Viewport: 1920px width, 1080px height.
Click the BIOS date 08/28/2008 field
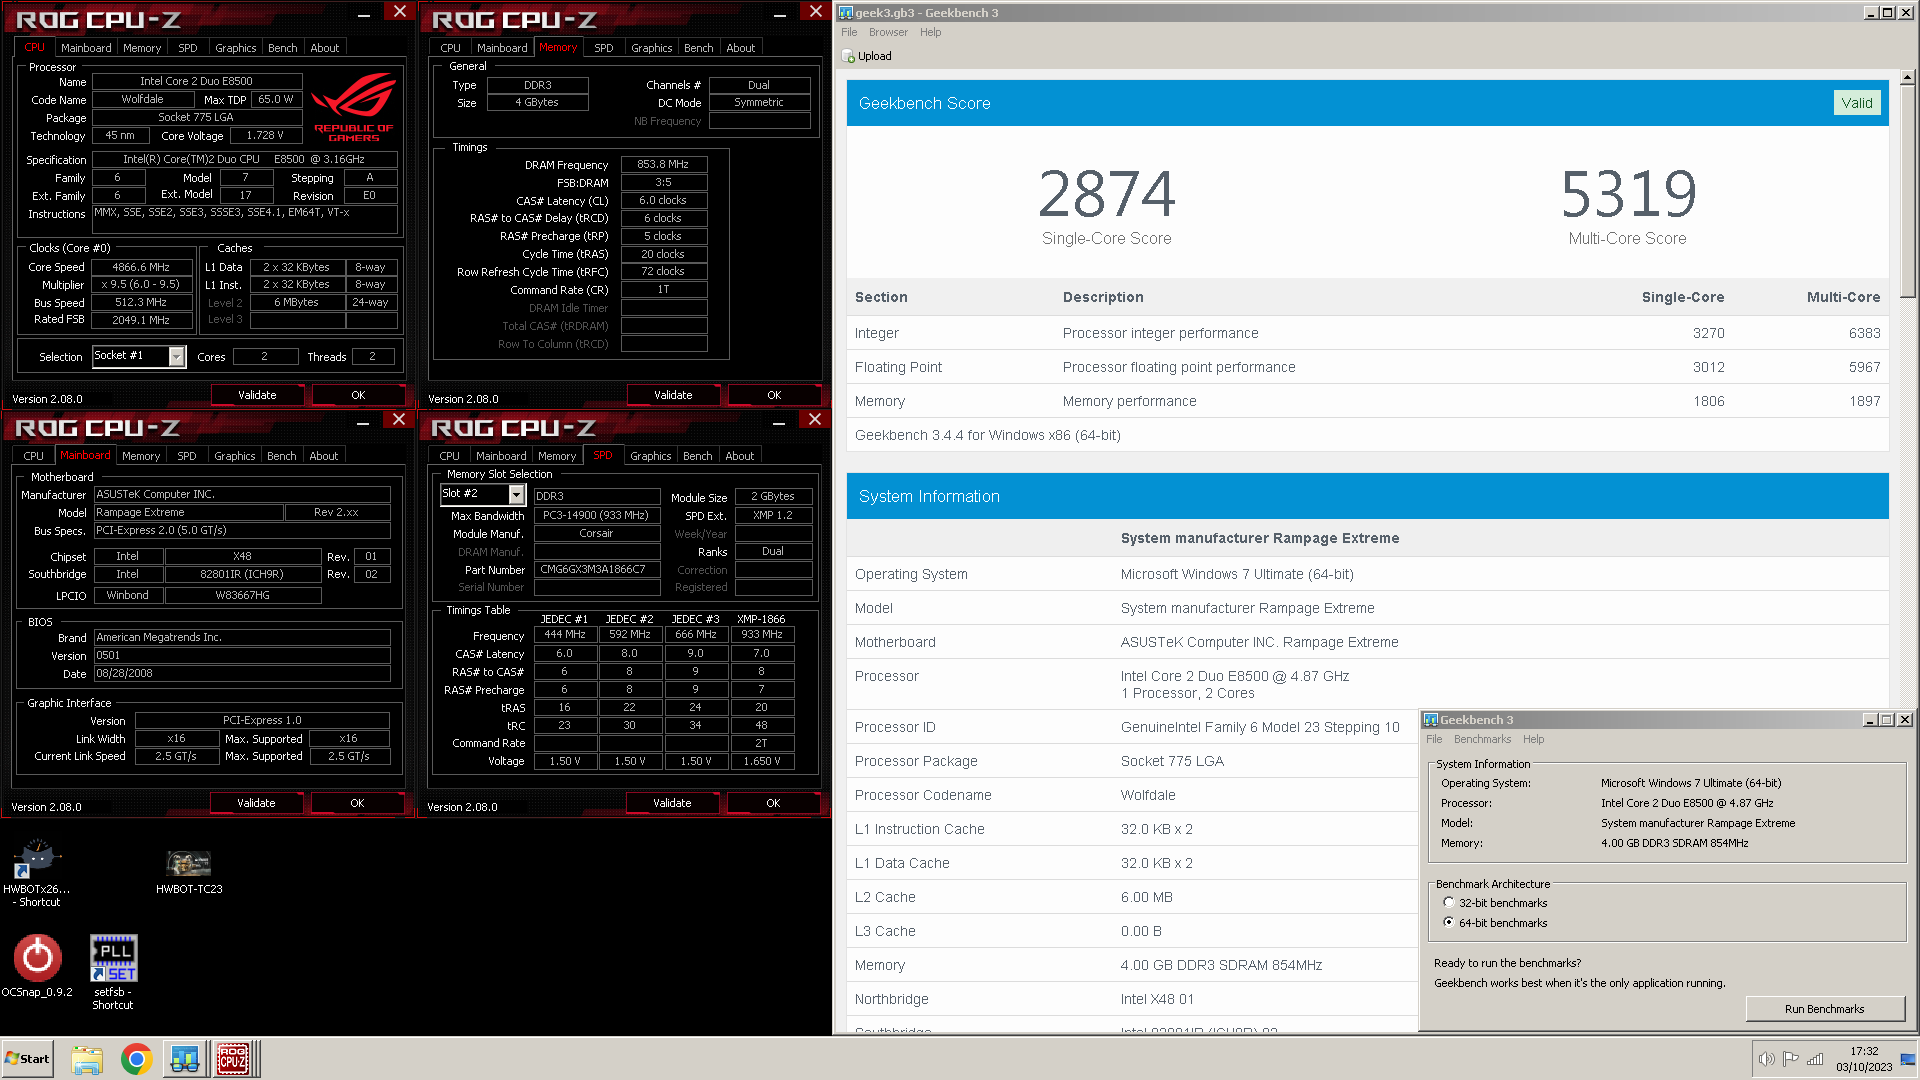coord(242,673)
